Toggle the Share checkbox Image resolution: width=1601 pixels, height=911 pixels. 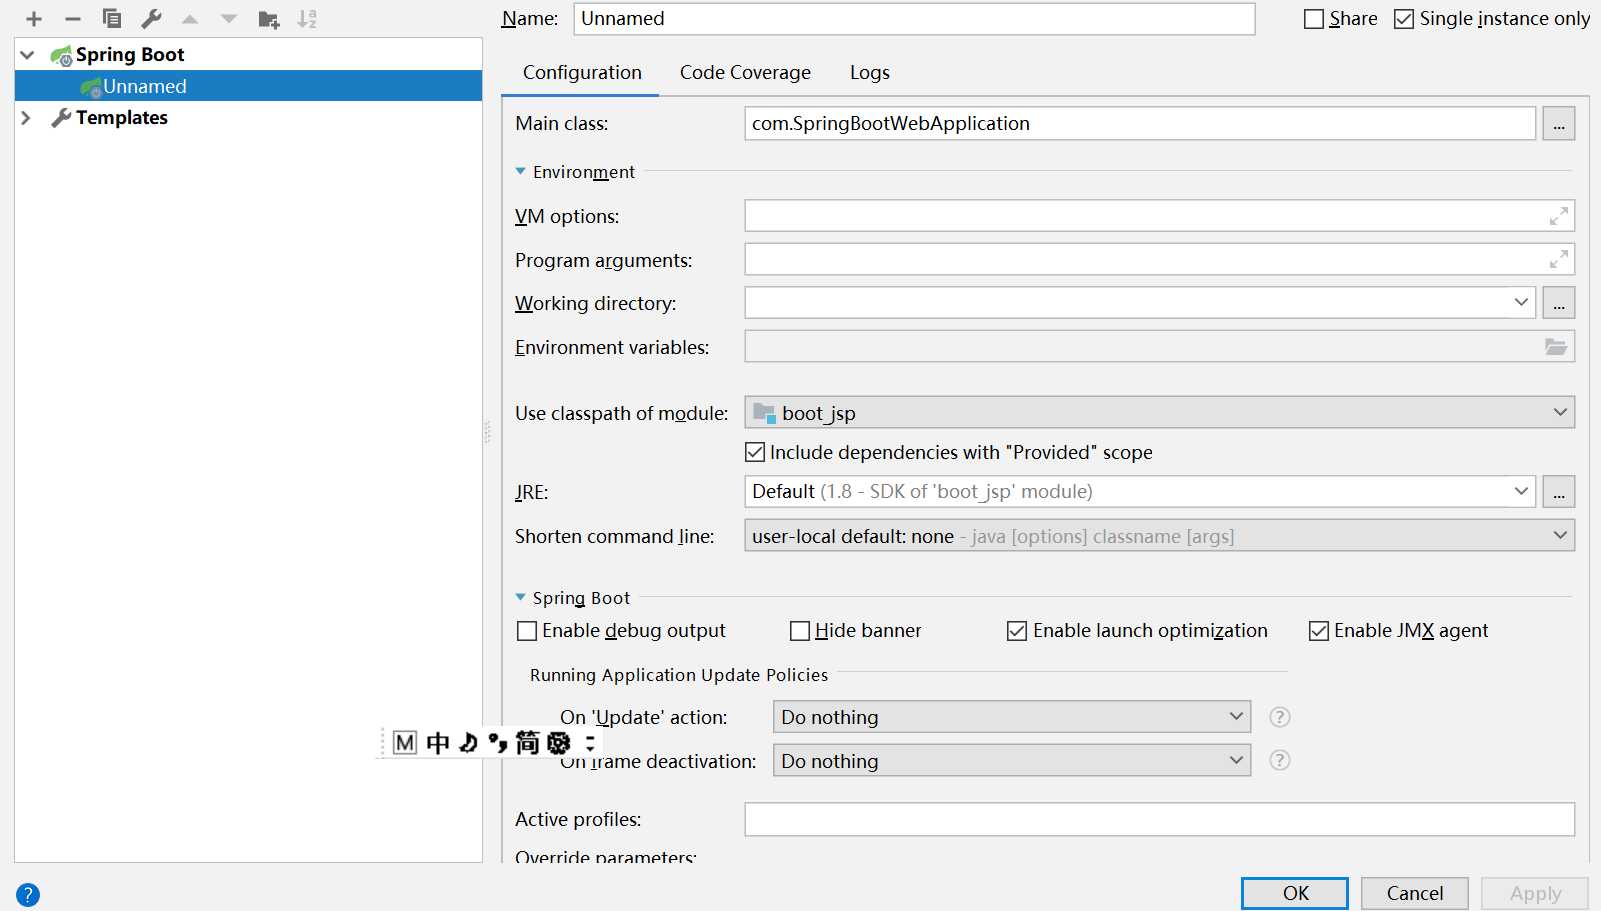[x=1314, y=19]
